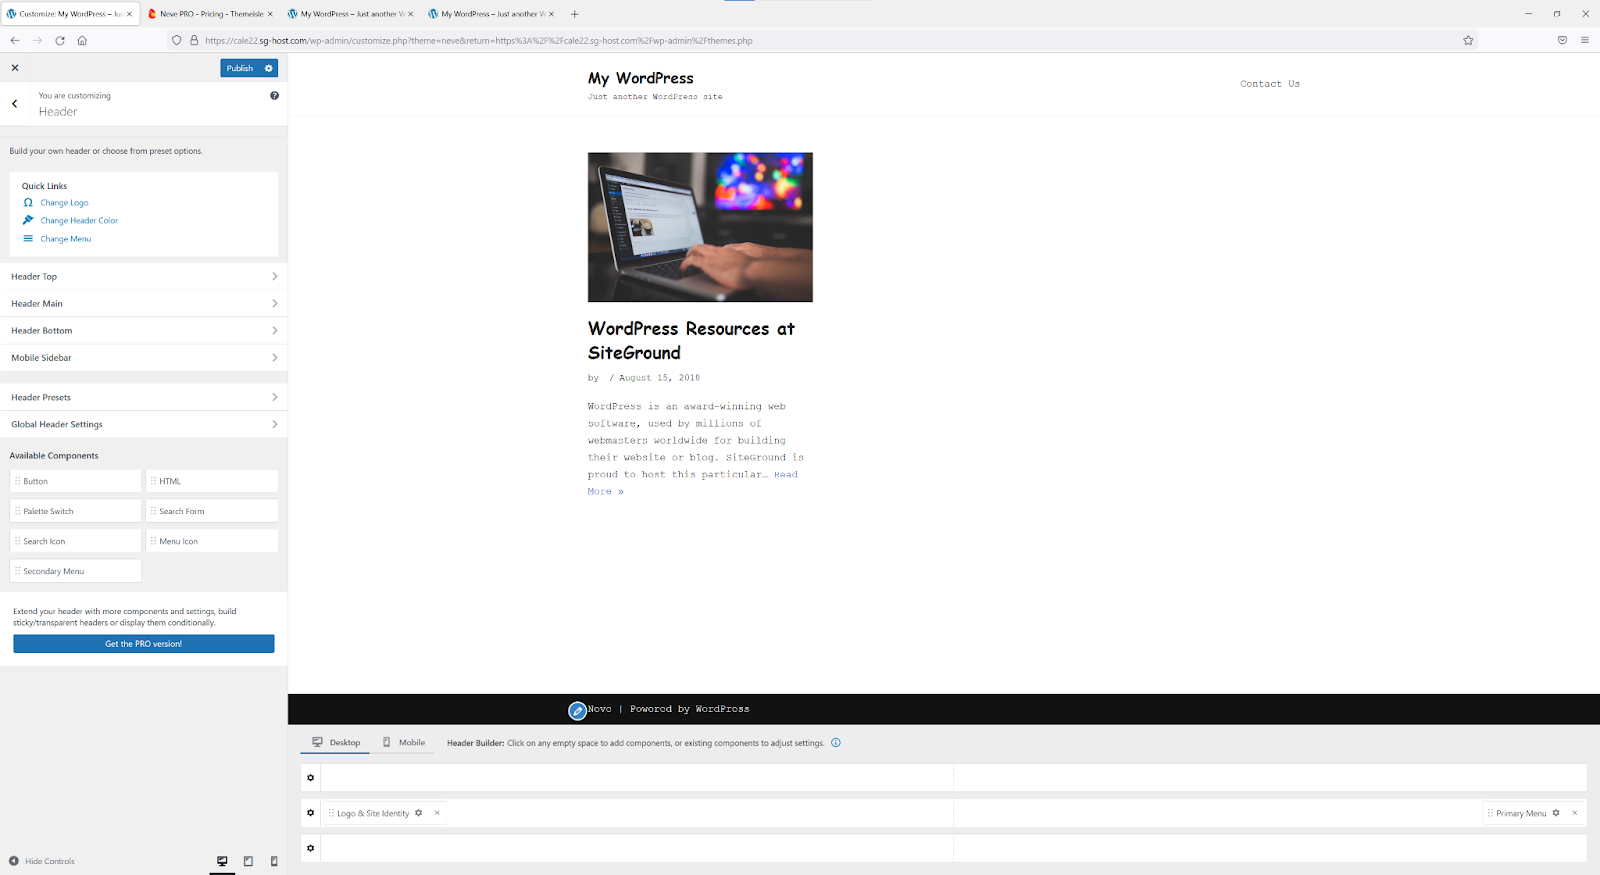Screen dimensions: 1600x875
Task: Click the Change Header Color quick link
Action: [x=79, y=221]
